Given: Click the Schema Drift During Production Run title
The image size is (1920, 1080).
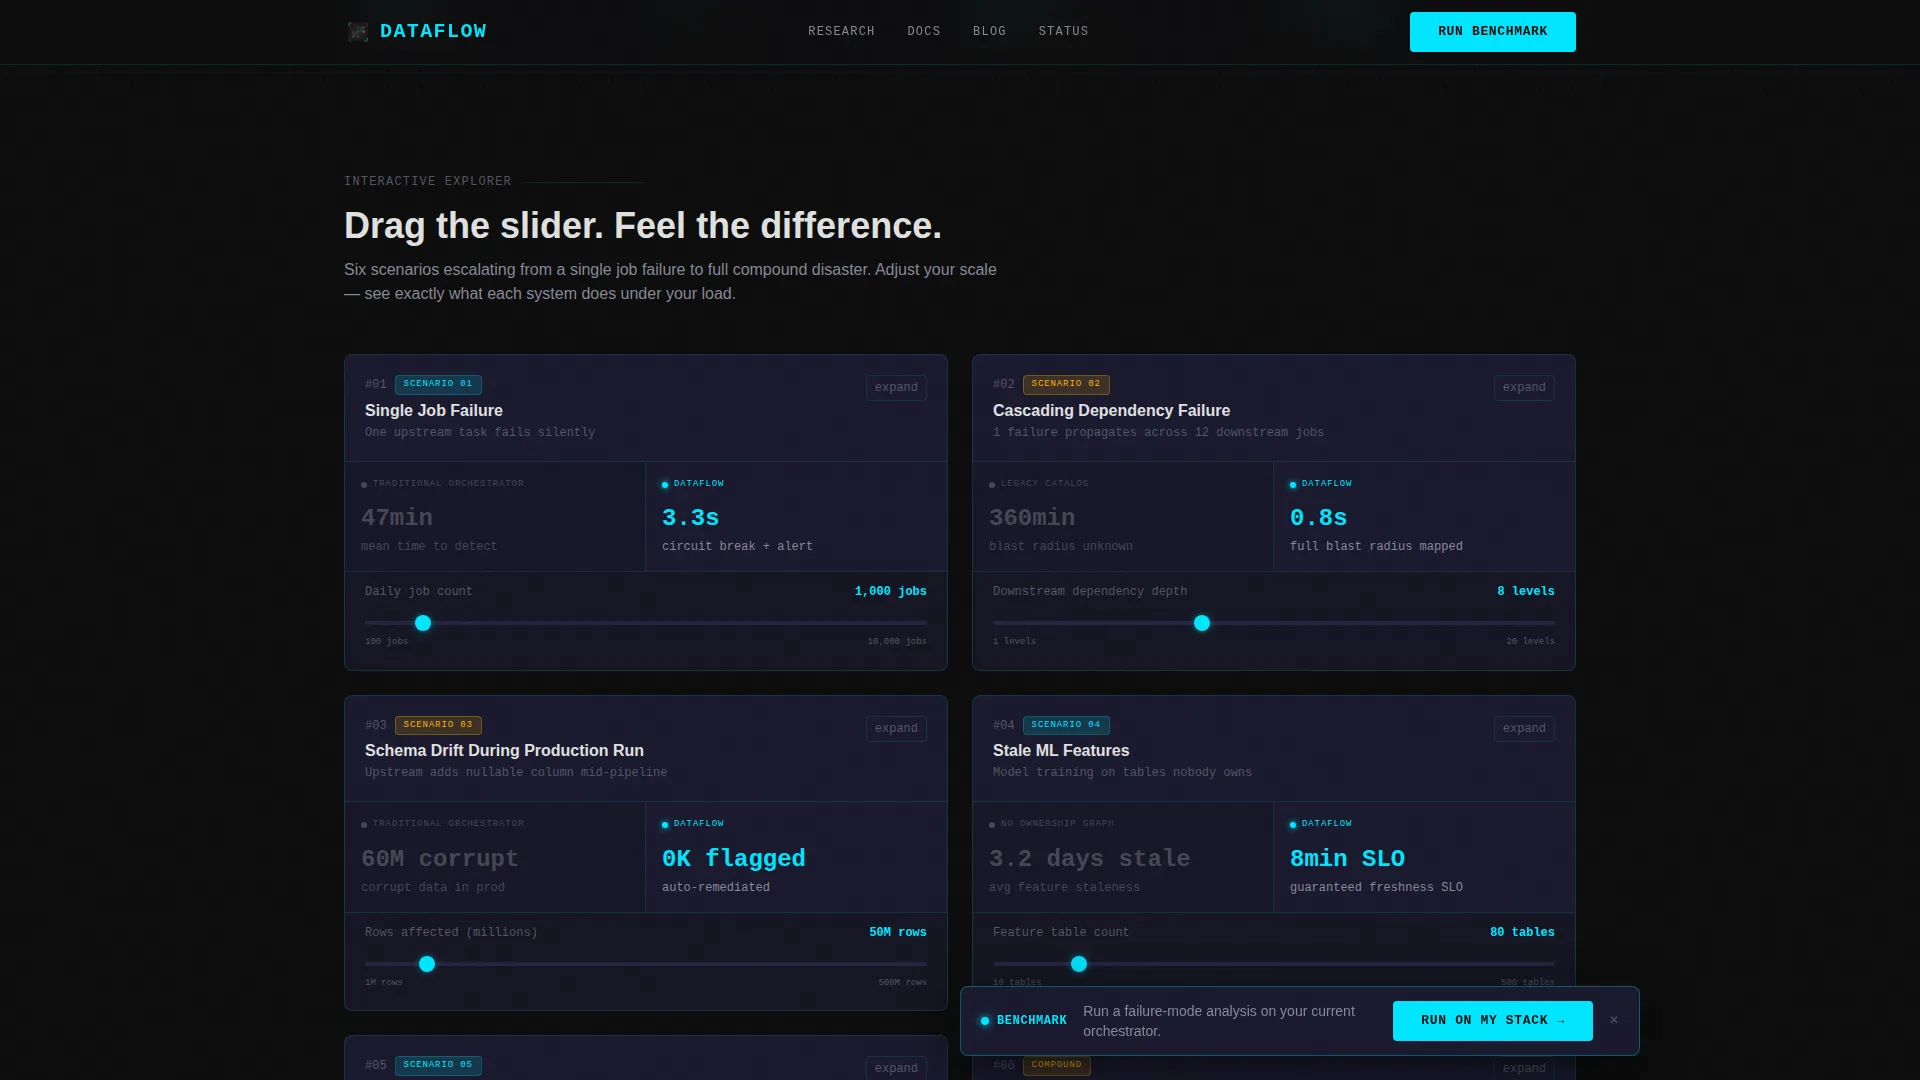Looking at the screenshot, I should (504, 750).
